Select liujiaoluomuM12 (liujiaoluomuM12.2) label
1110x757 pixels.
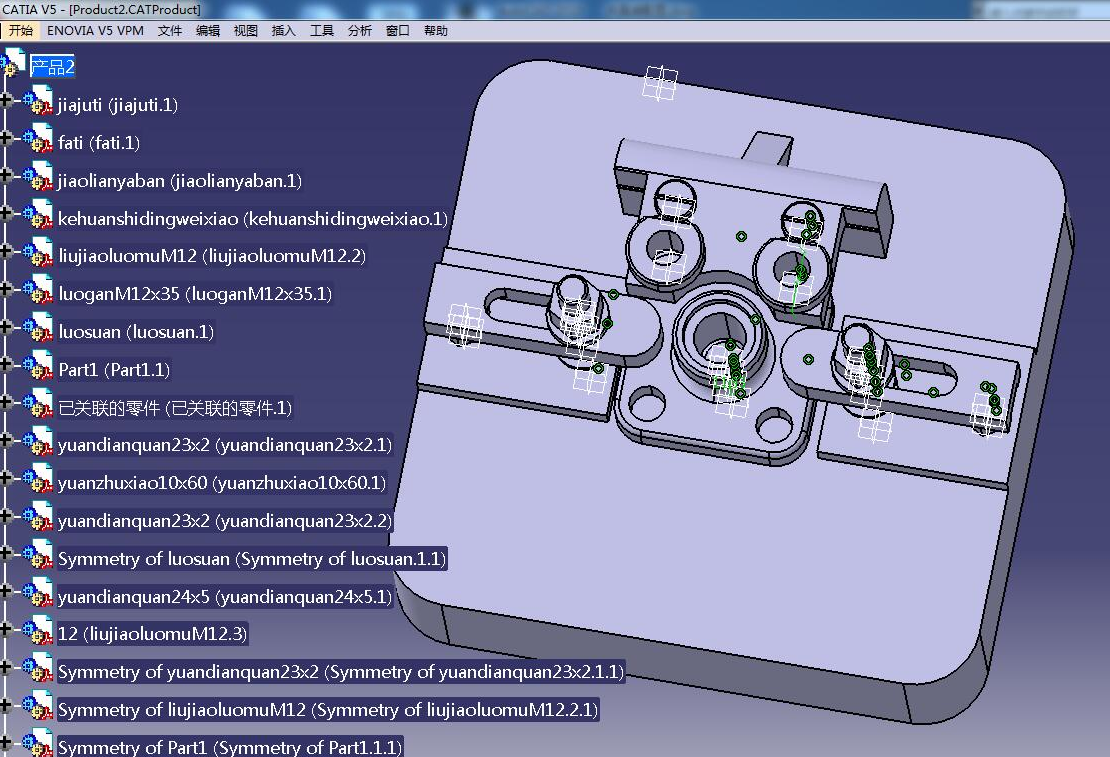[x=212, y=256]
